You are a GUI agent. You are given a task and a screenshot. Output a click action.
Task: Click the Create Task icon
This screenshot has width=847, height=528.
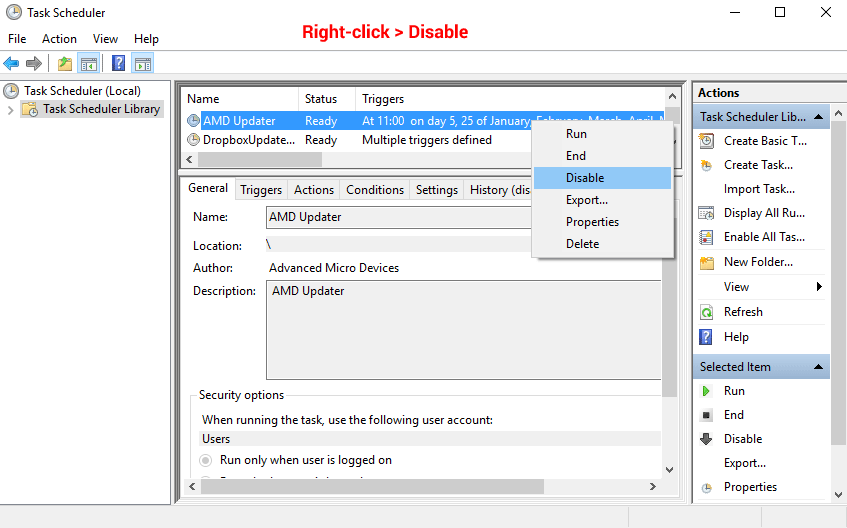tap(706, 165)
